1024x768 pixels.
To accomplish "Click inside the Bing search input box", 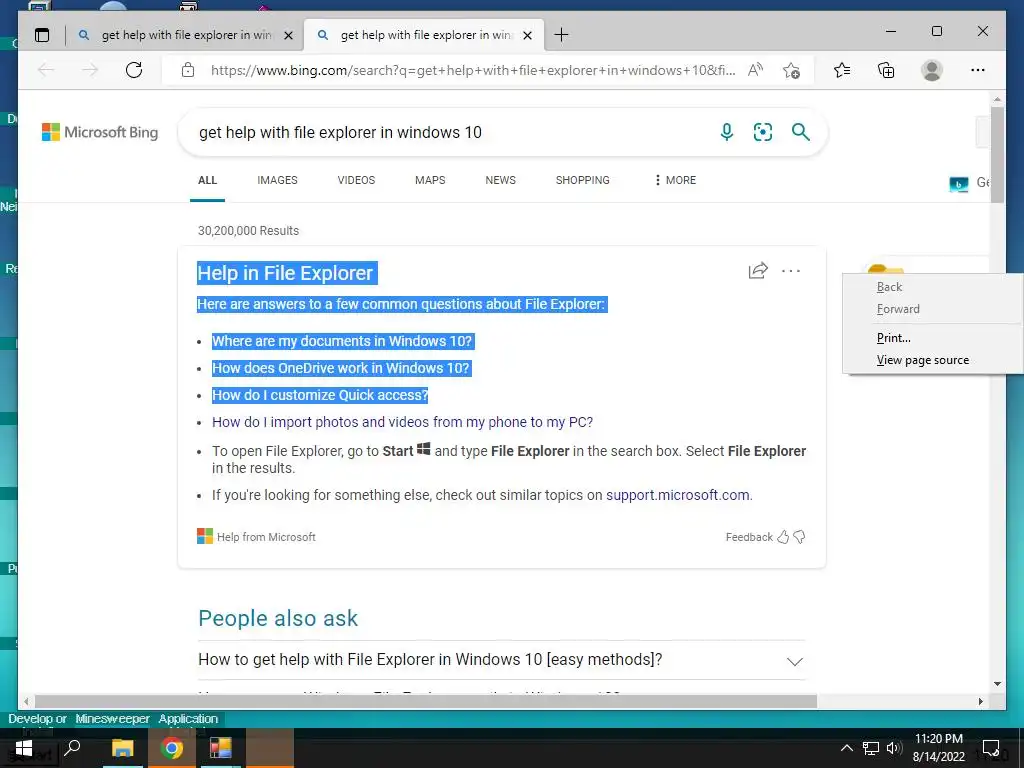I will 451,133.
